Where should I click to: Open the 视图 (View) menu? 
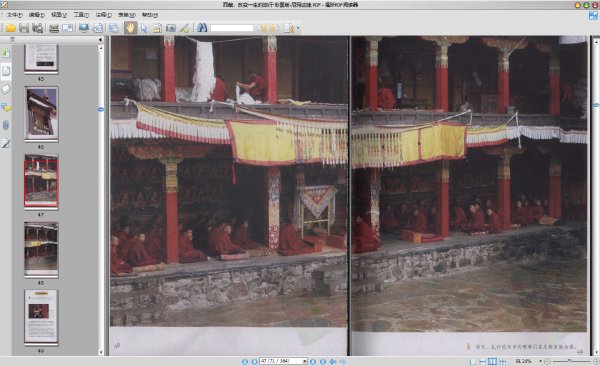point(59,15)
